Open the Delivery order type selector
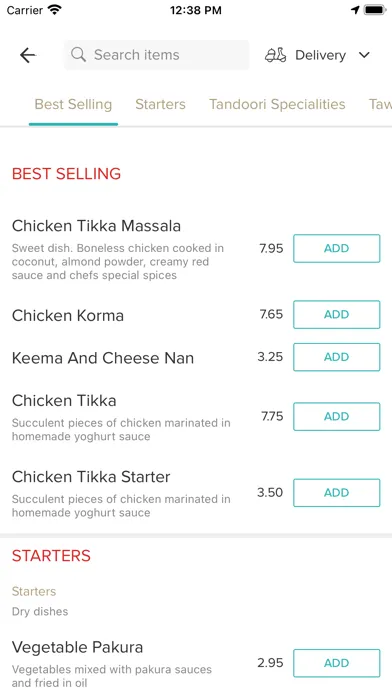Image resolution: width=392 pixels, height=696 pixels. [317, 55]
